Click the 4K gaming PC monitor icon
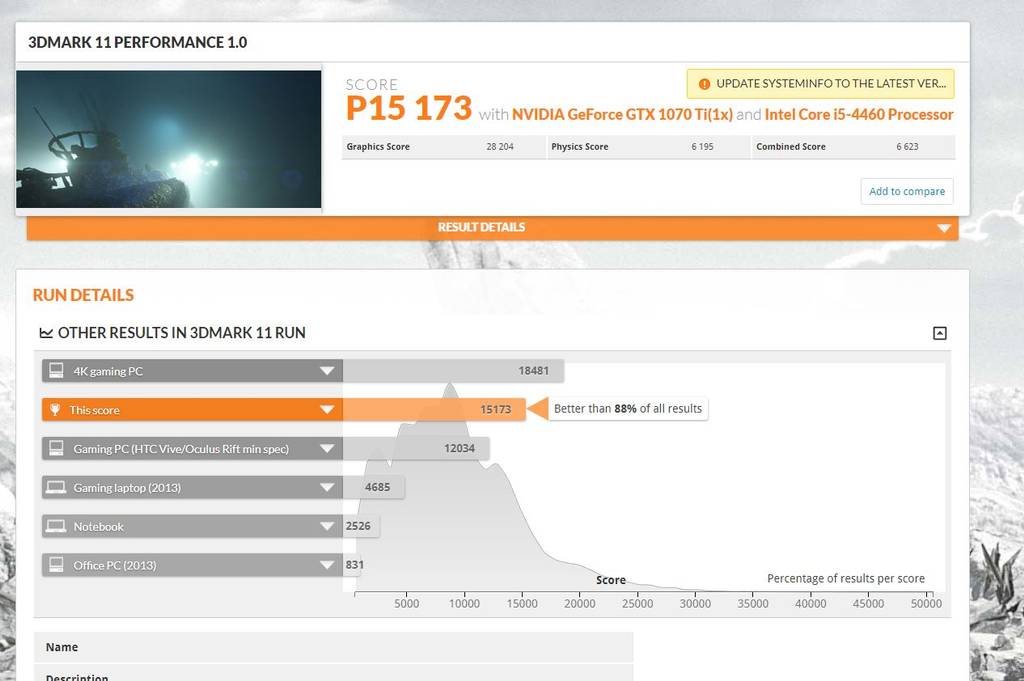 [x=56, y=371]
